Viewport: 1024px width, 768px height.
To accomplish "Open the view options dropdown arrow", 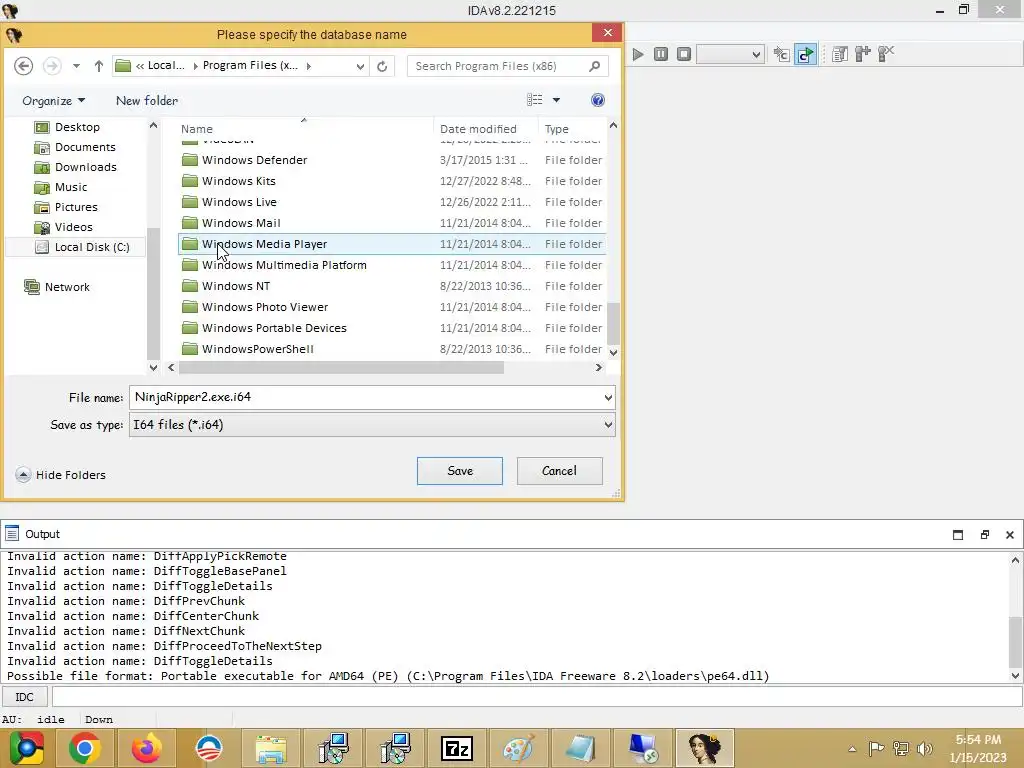I will [x=556, y=100].
